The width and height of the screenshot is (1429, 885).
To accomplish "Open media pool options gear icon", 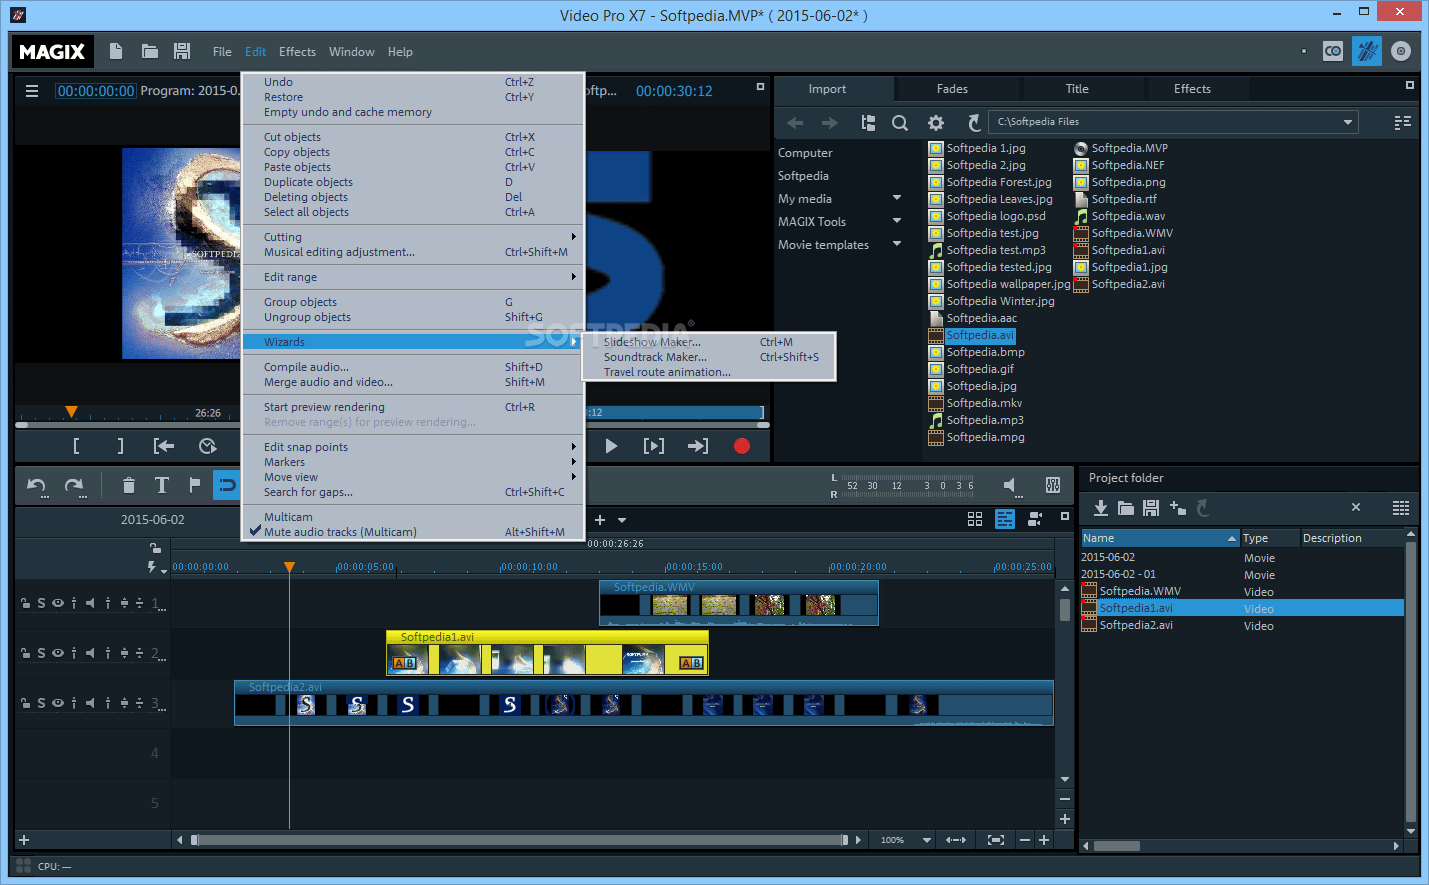I will click(x=936, y=123).
